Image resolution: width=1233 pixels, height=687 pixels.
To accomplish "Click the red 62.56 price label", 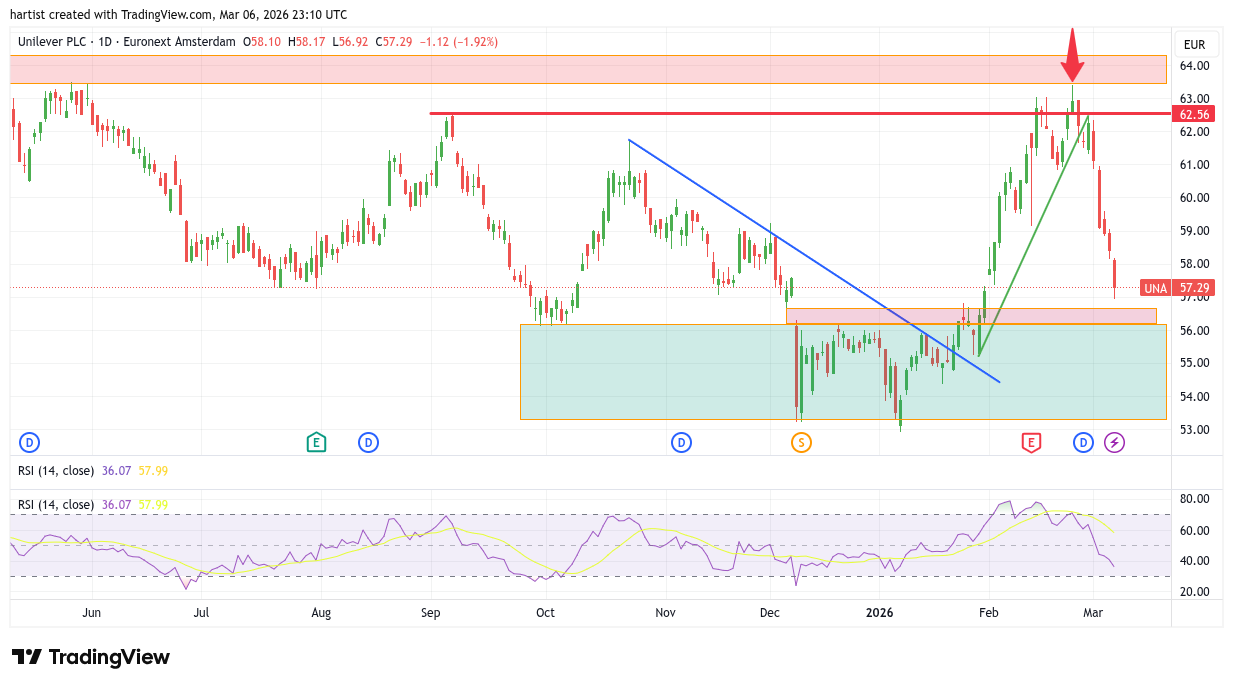I will [1194, 115].
